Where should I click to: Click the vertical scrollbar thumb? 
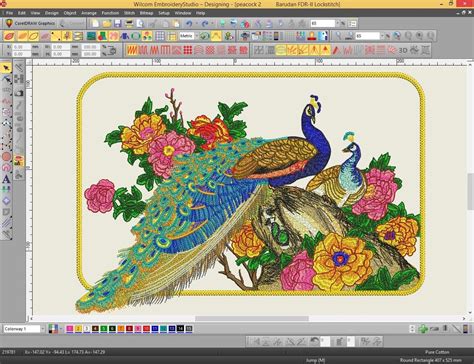pos(471,192)
